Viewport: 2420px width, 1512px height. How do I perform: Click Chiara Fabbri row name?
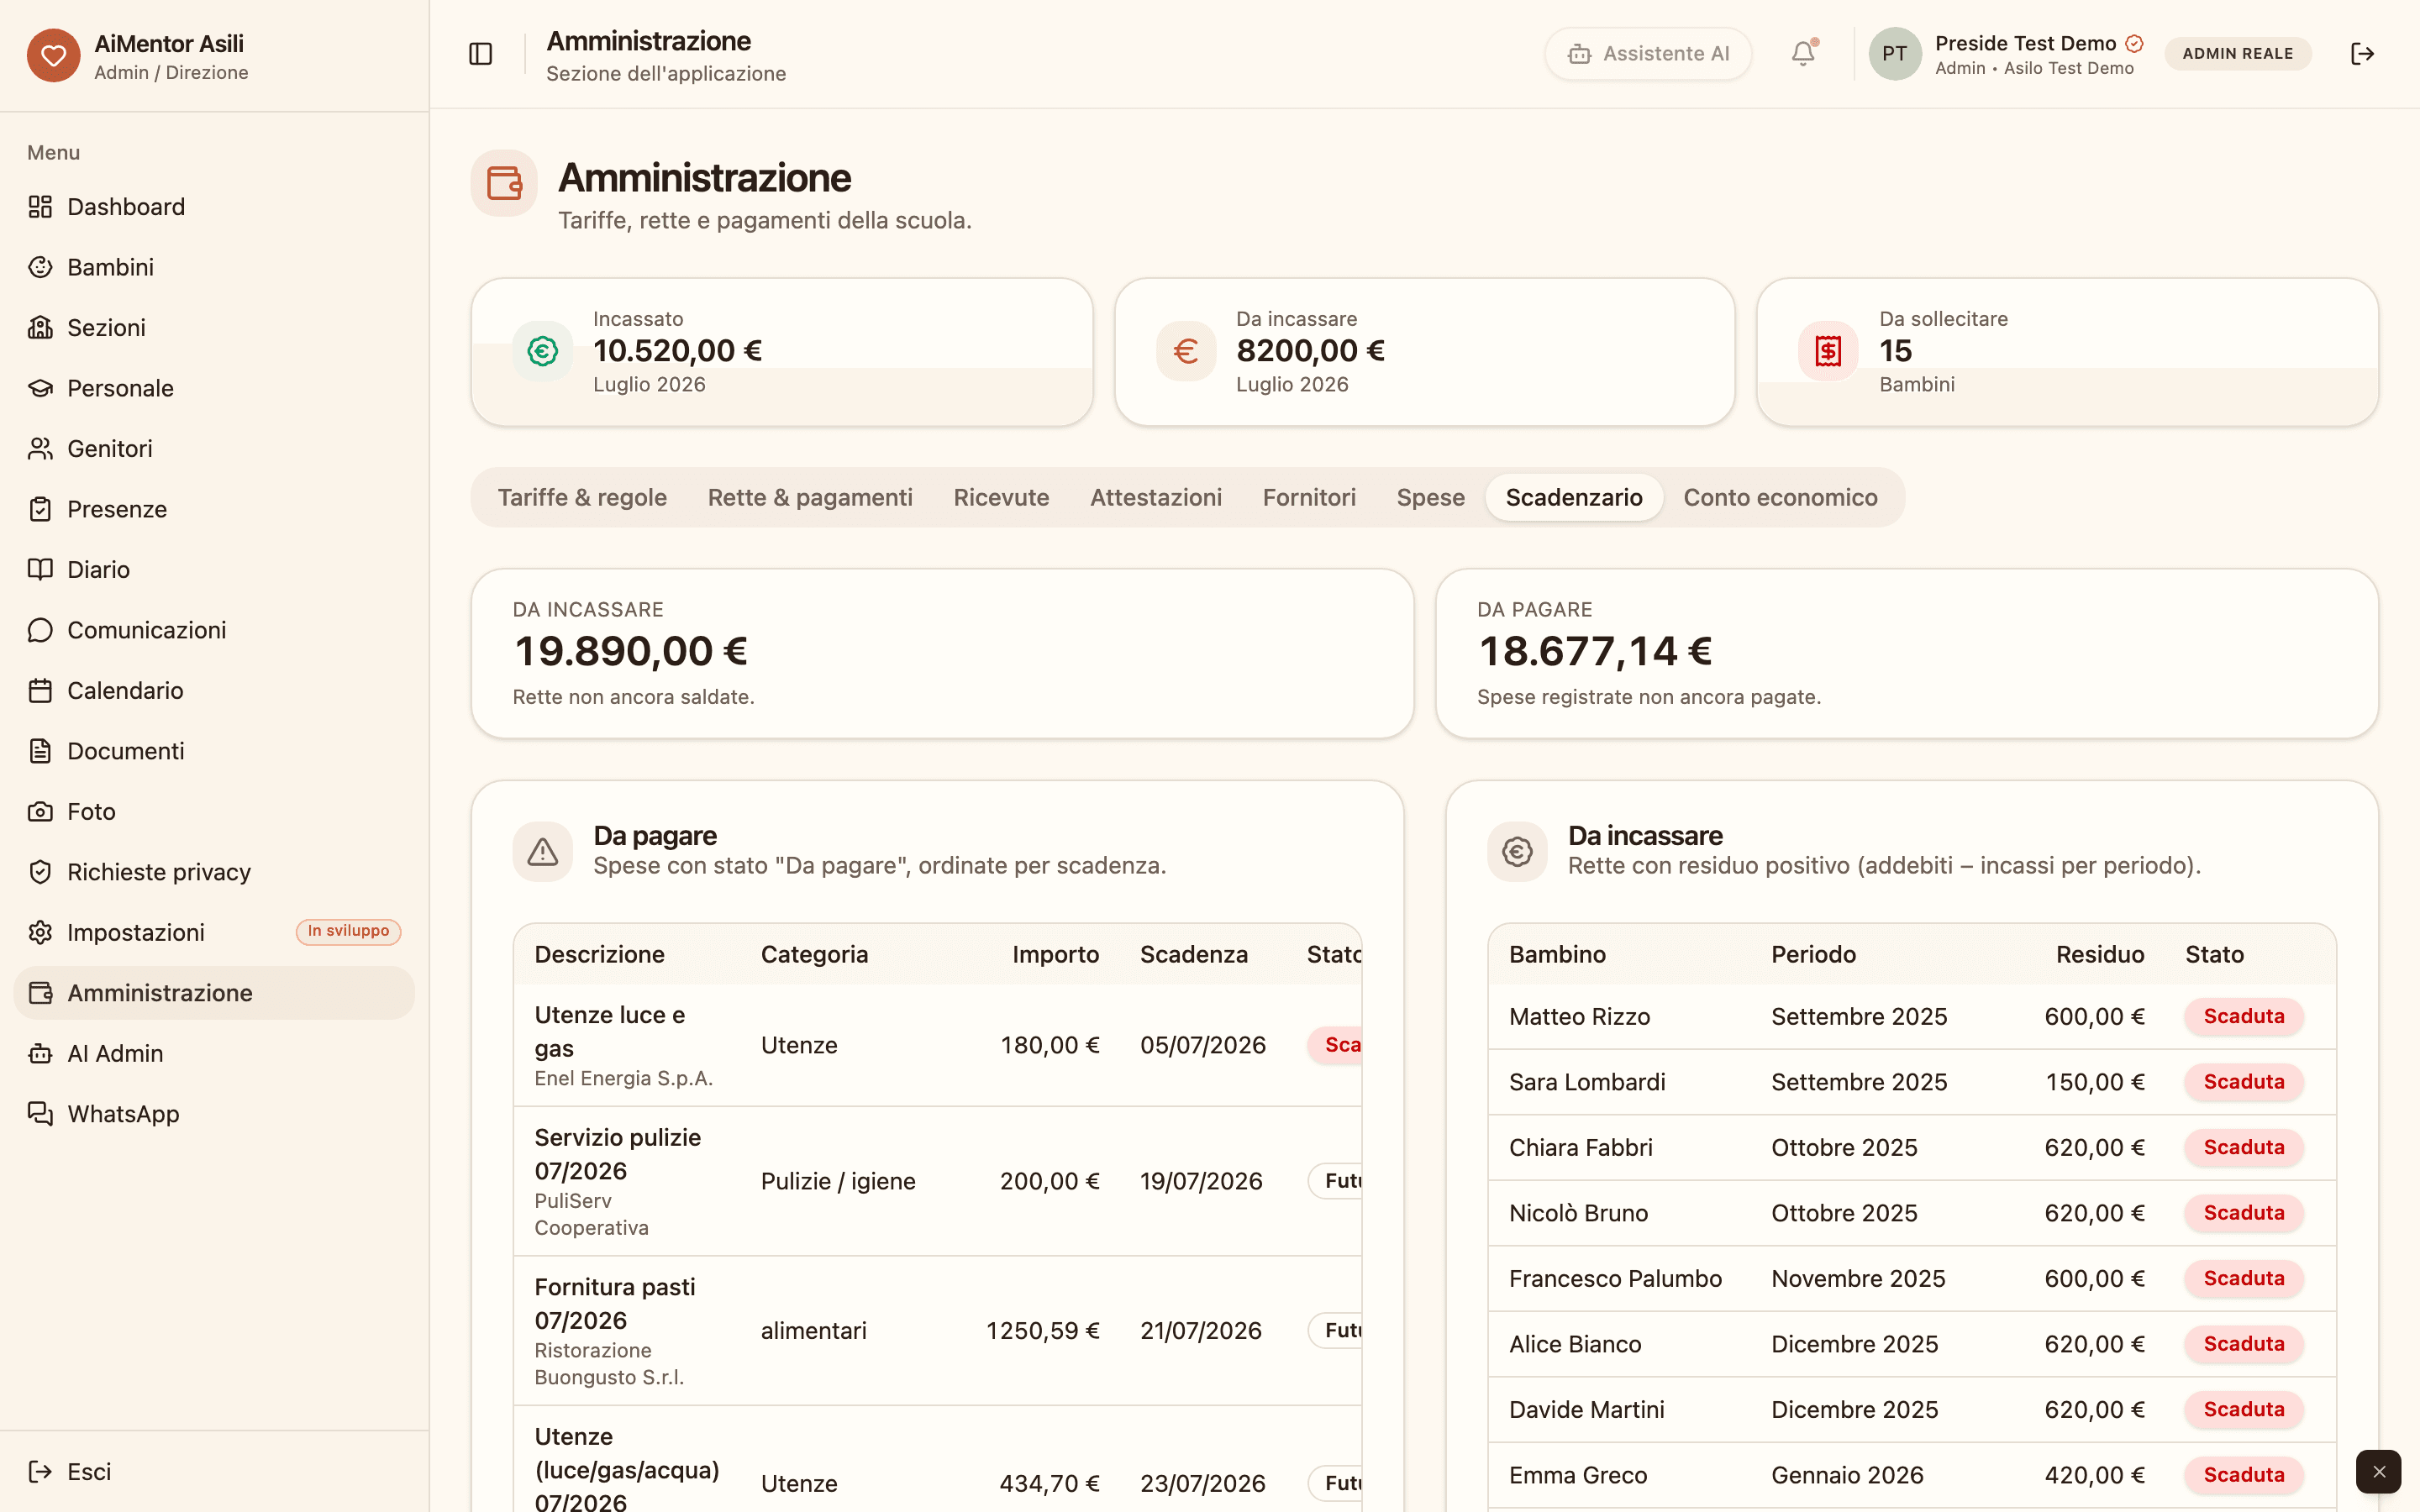coord(1580,1148)
